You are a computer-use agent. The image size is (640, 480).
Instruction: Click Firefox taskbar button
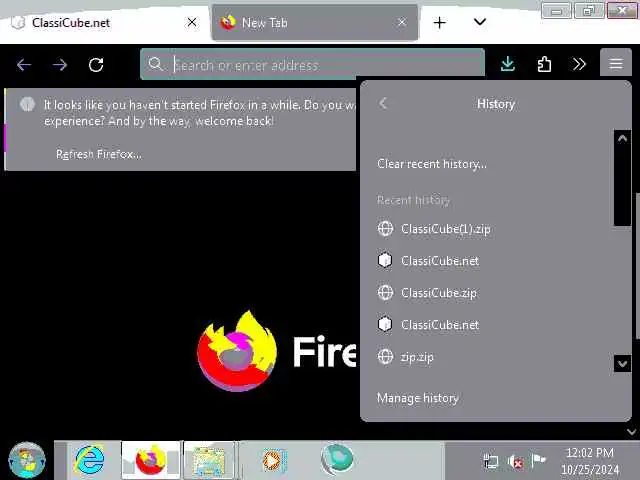tap(151, 460)
